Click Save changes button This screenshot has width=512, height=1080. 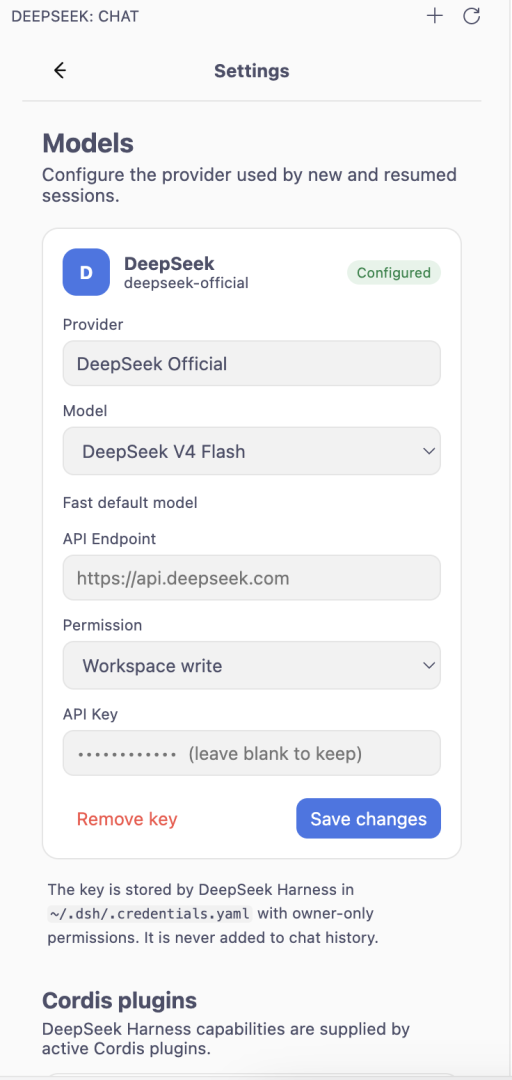(369, 819)
